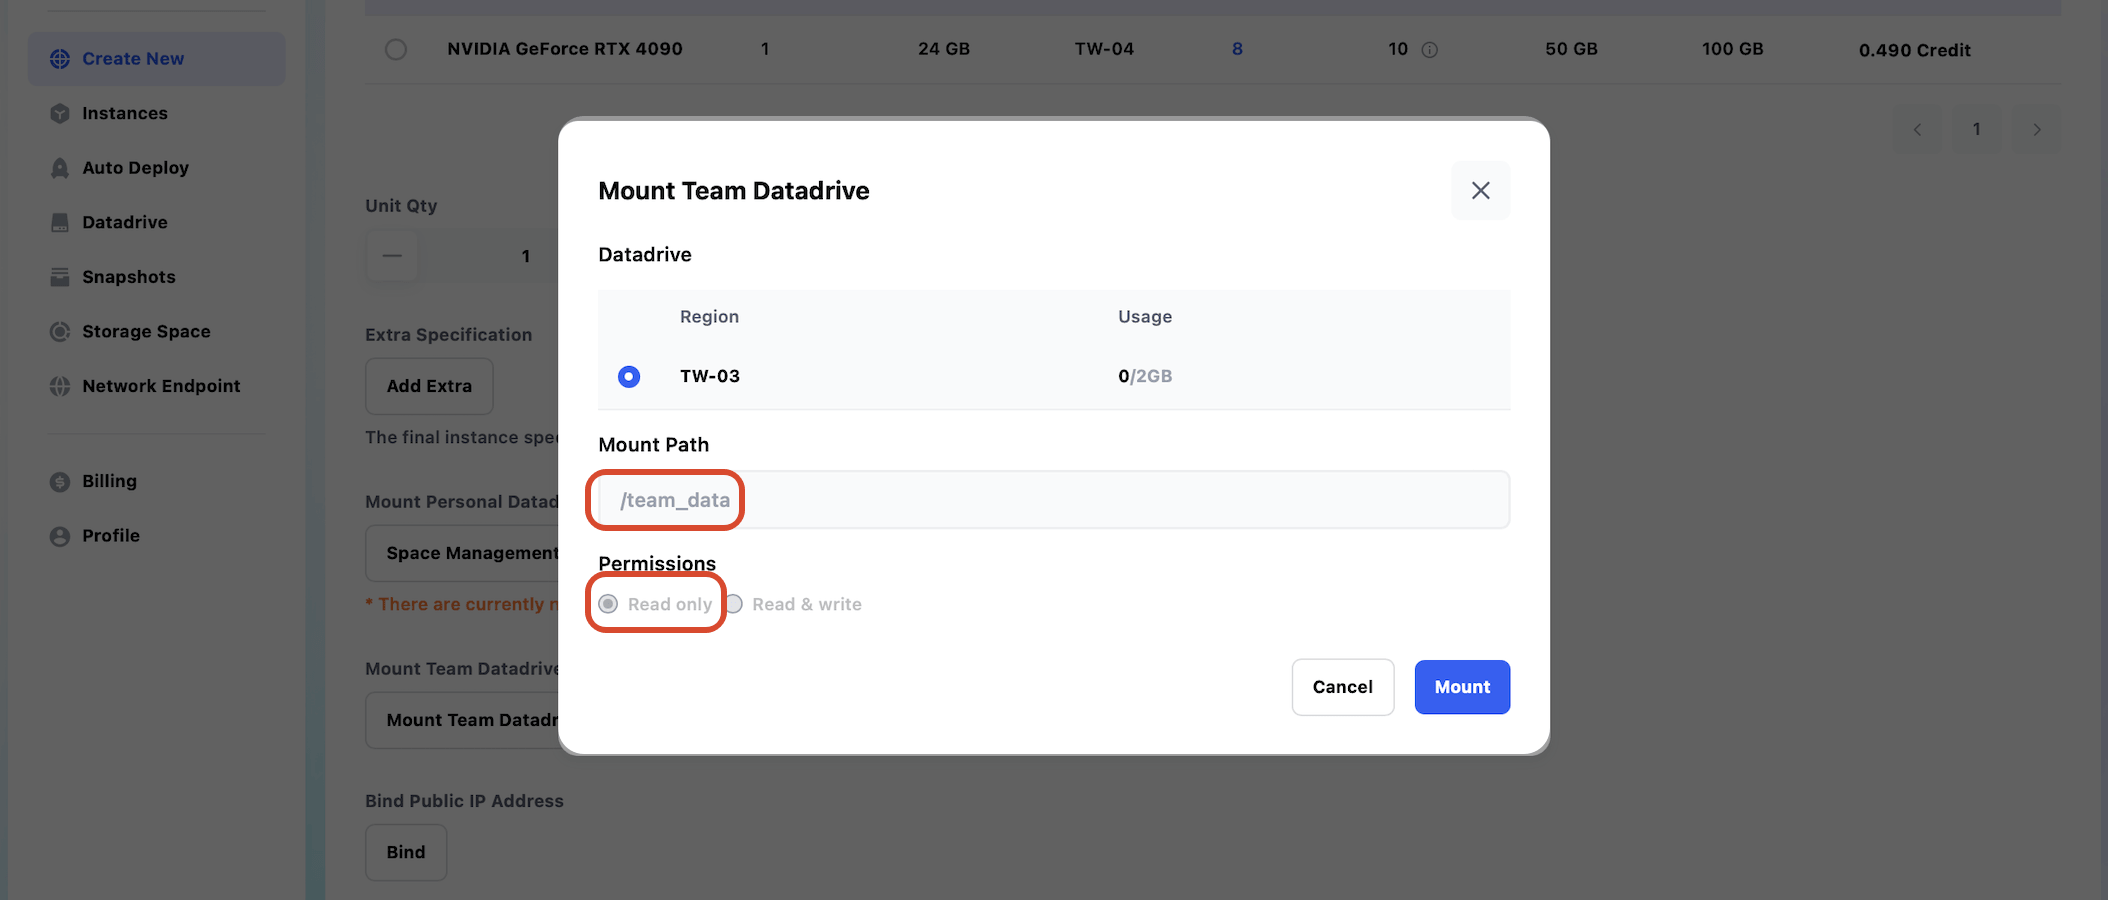Click the 0/2GB usage value
The image size is (2108, 900).
tap(1145, 376)
